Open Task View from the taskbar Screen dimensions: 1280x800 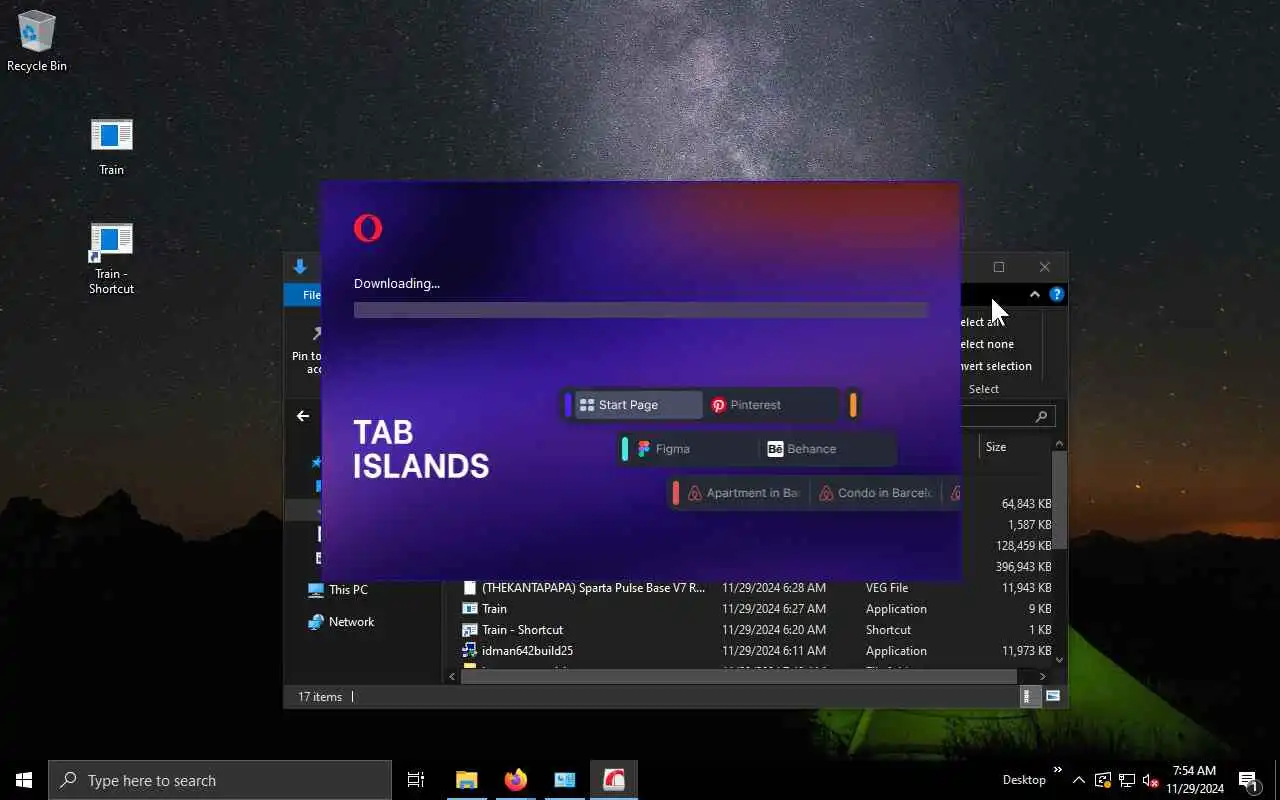pyautogui.click(x=416, y=780)
